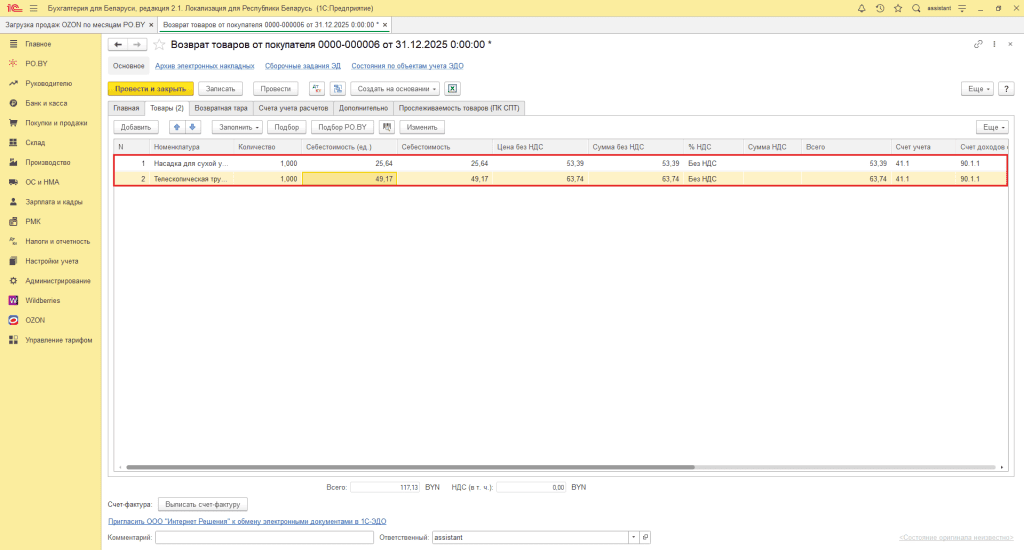Open the OZON section in sidebar
The height and width of the screenshot is (550, 1024).
click(35, 320)
